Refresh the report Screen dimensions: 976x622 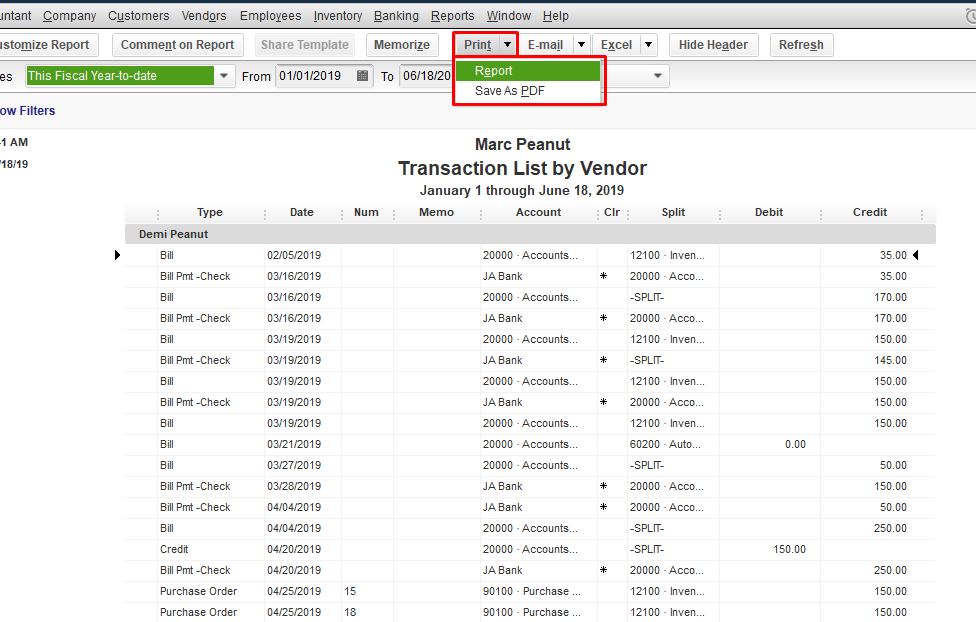tap(801, 45)
